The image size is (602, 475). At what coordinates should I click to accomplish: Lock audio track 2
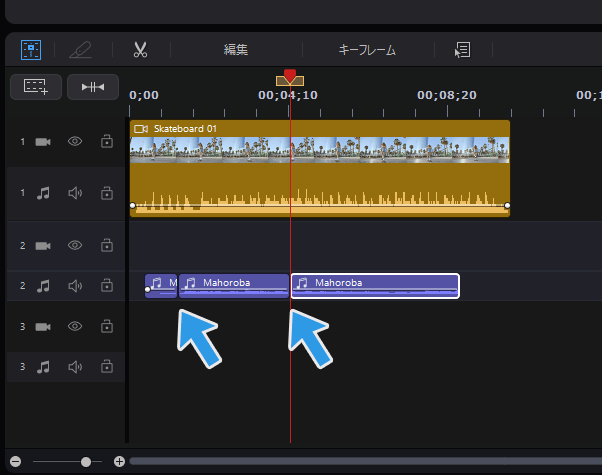coord(107,286)
